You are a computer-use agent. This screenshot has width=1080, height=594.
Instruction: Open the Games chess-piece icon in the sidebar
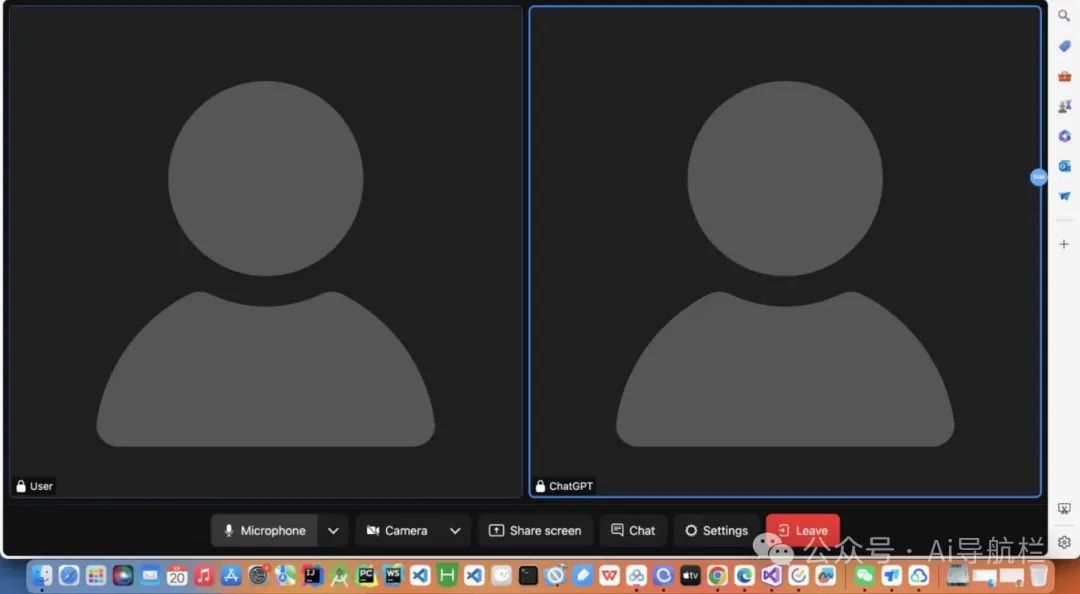pyautogui.click(x=1064, y=106)
